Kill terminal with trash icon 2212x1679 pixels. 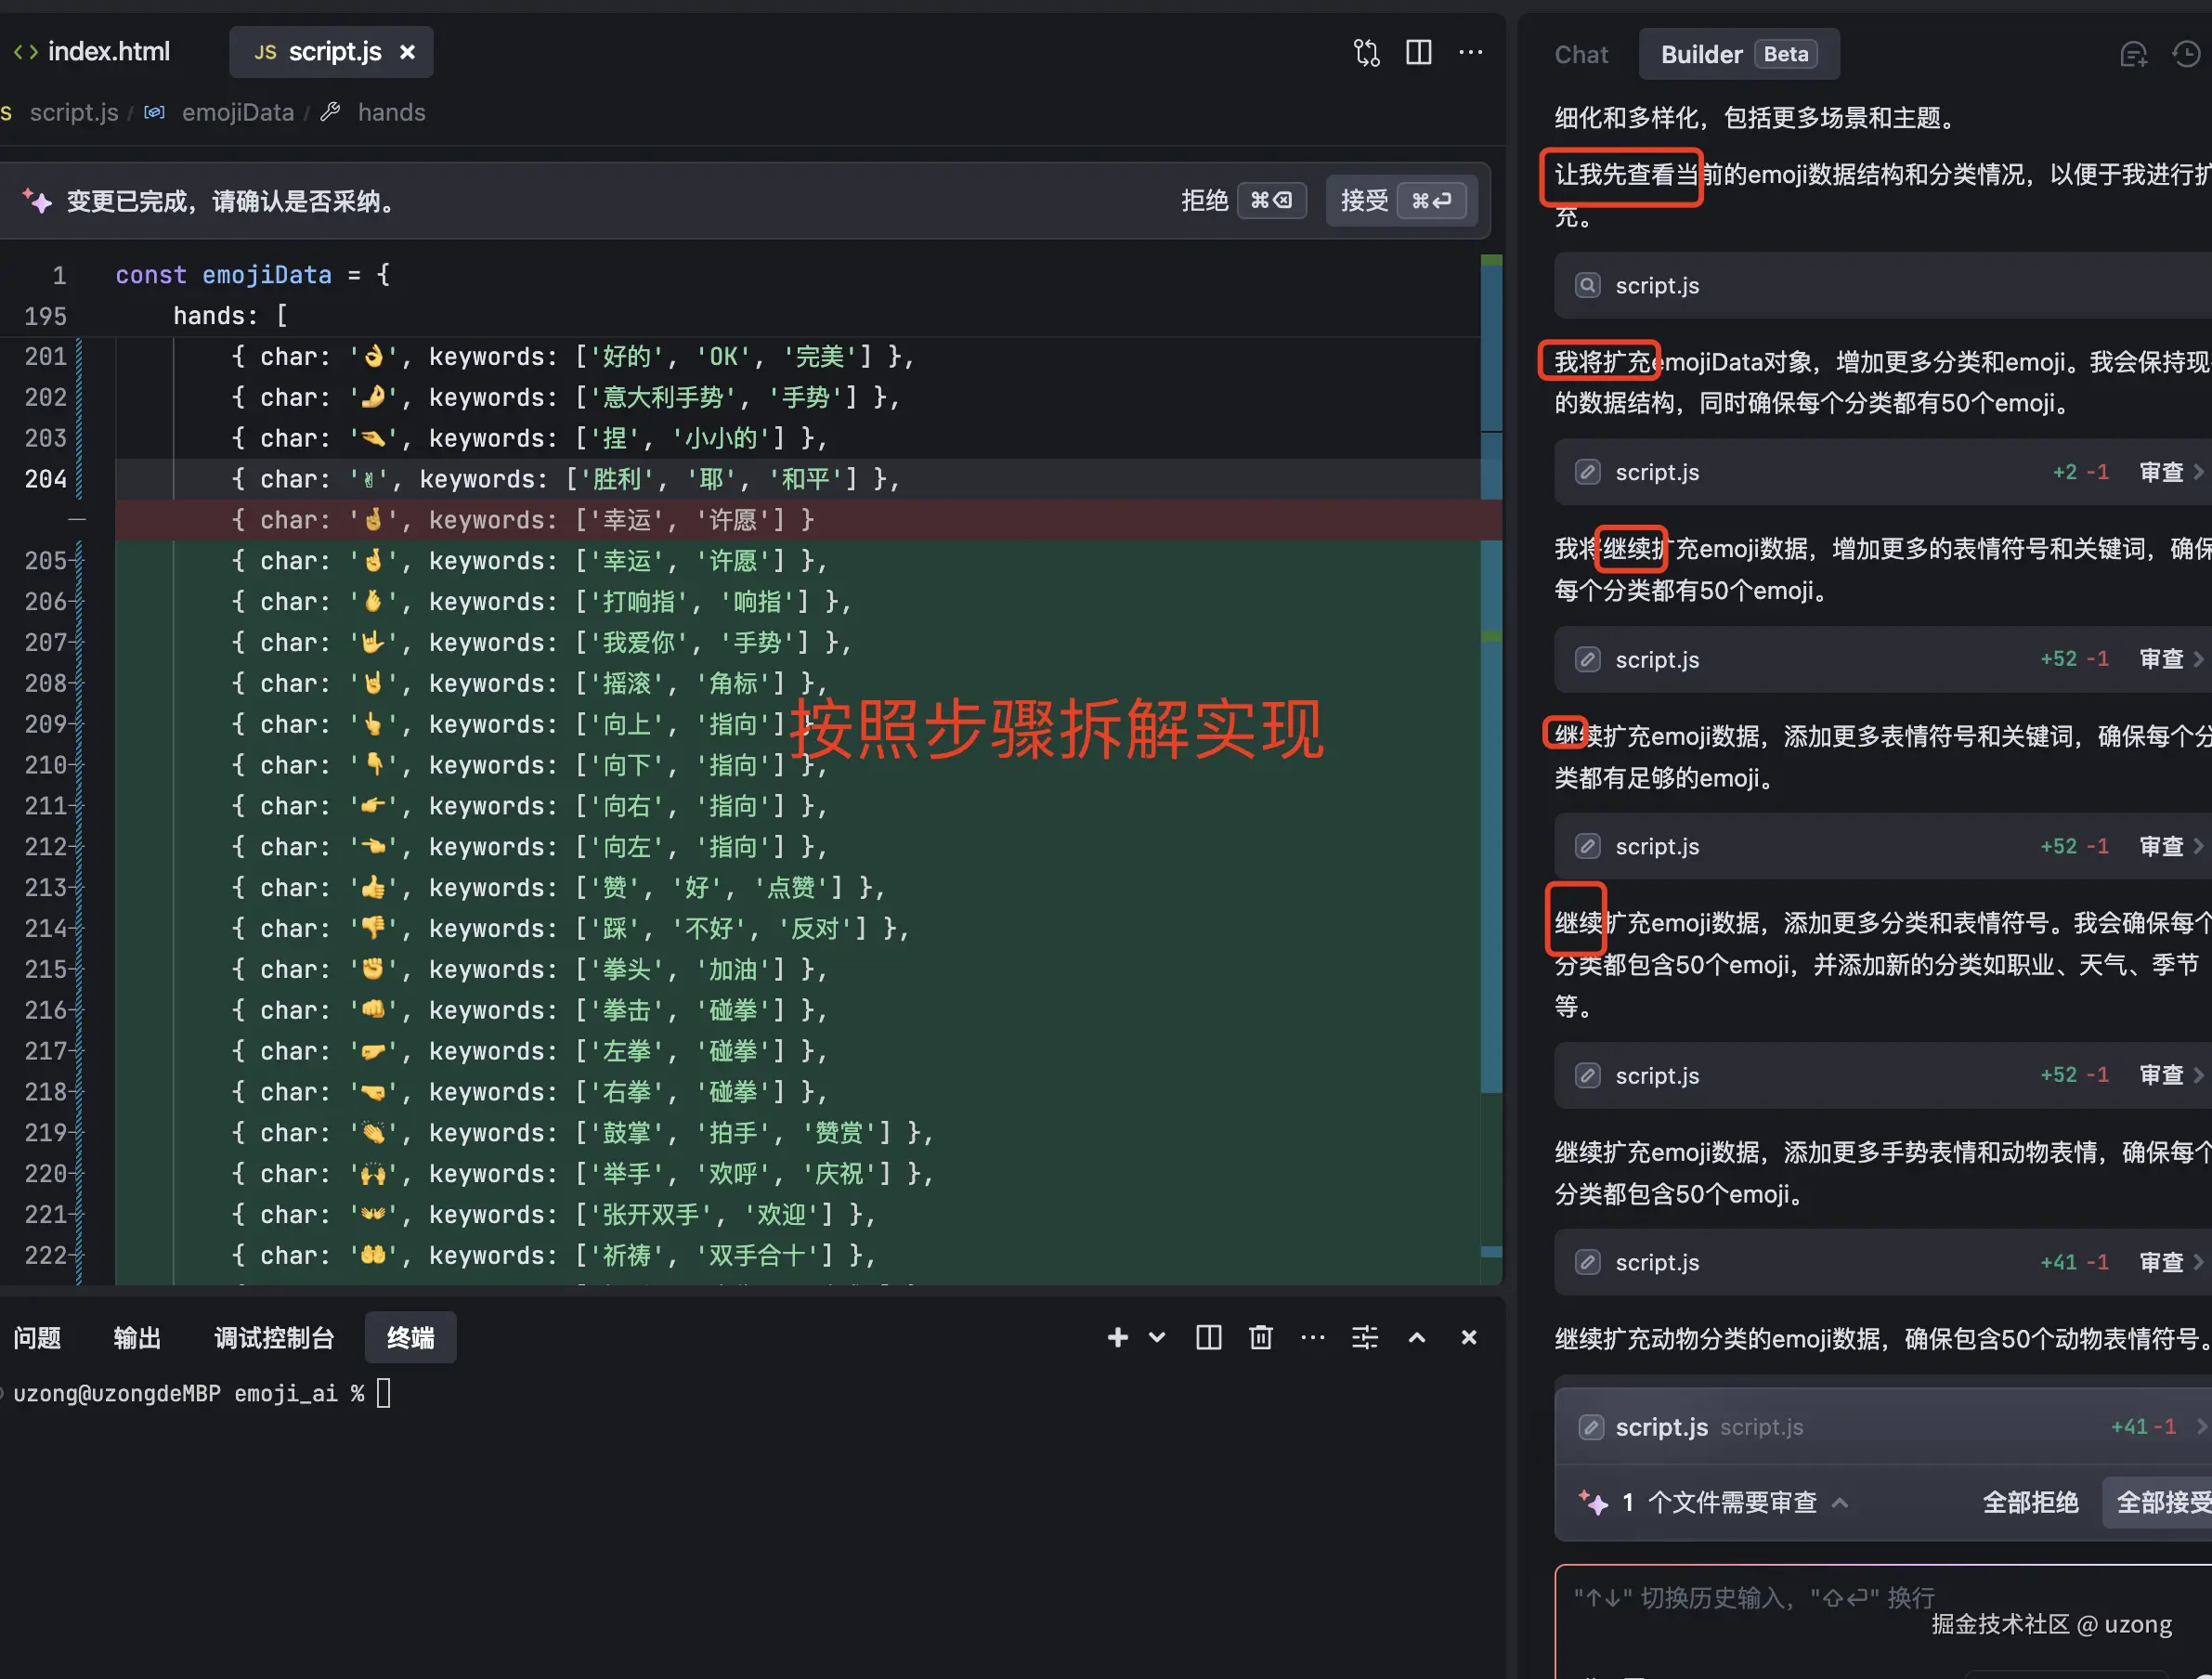1260,1337
